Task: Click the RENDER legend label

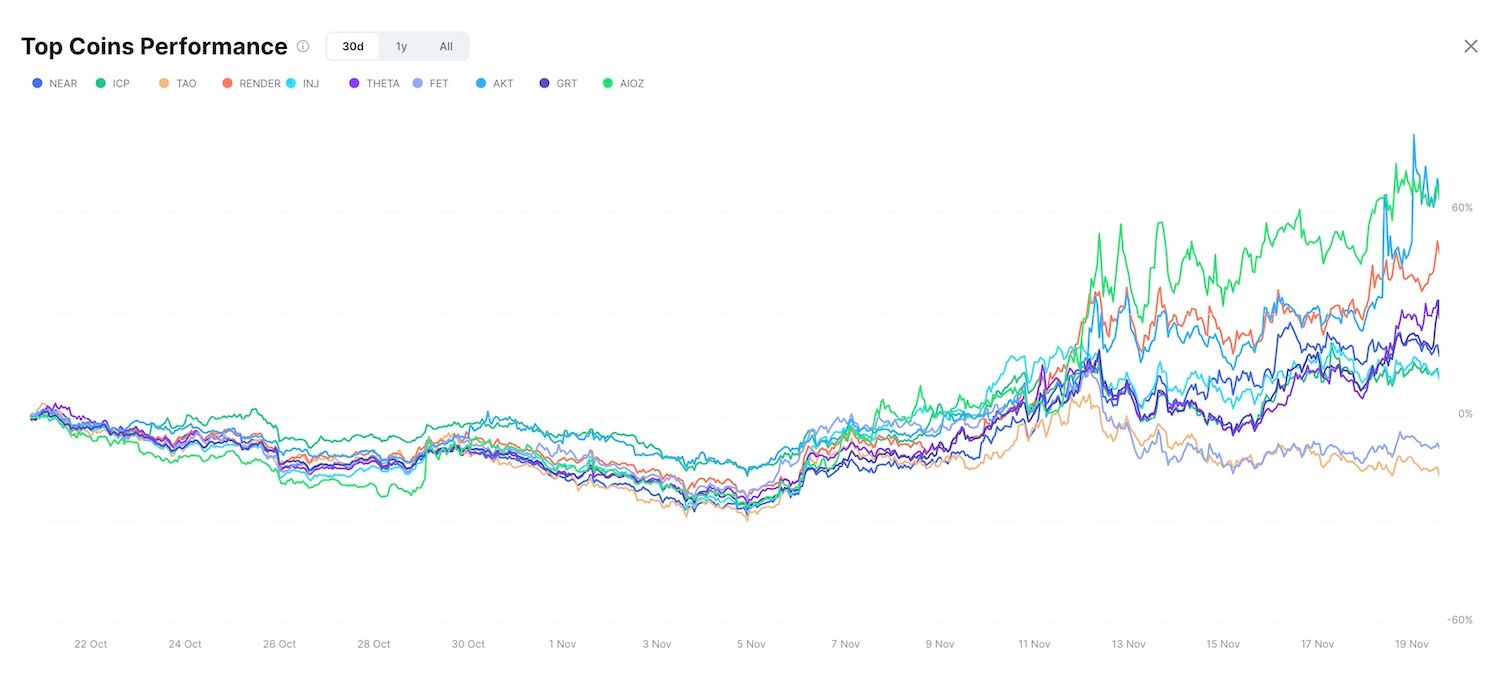Action: coord(260,83)
